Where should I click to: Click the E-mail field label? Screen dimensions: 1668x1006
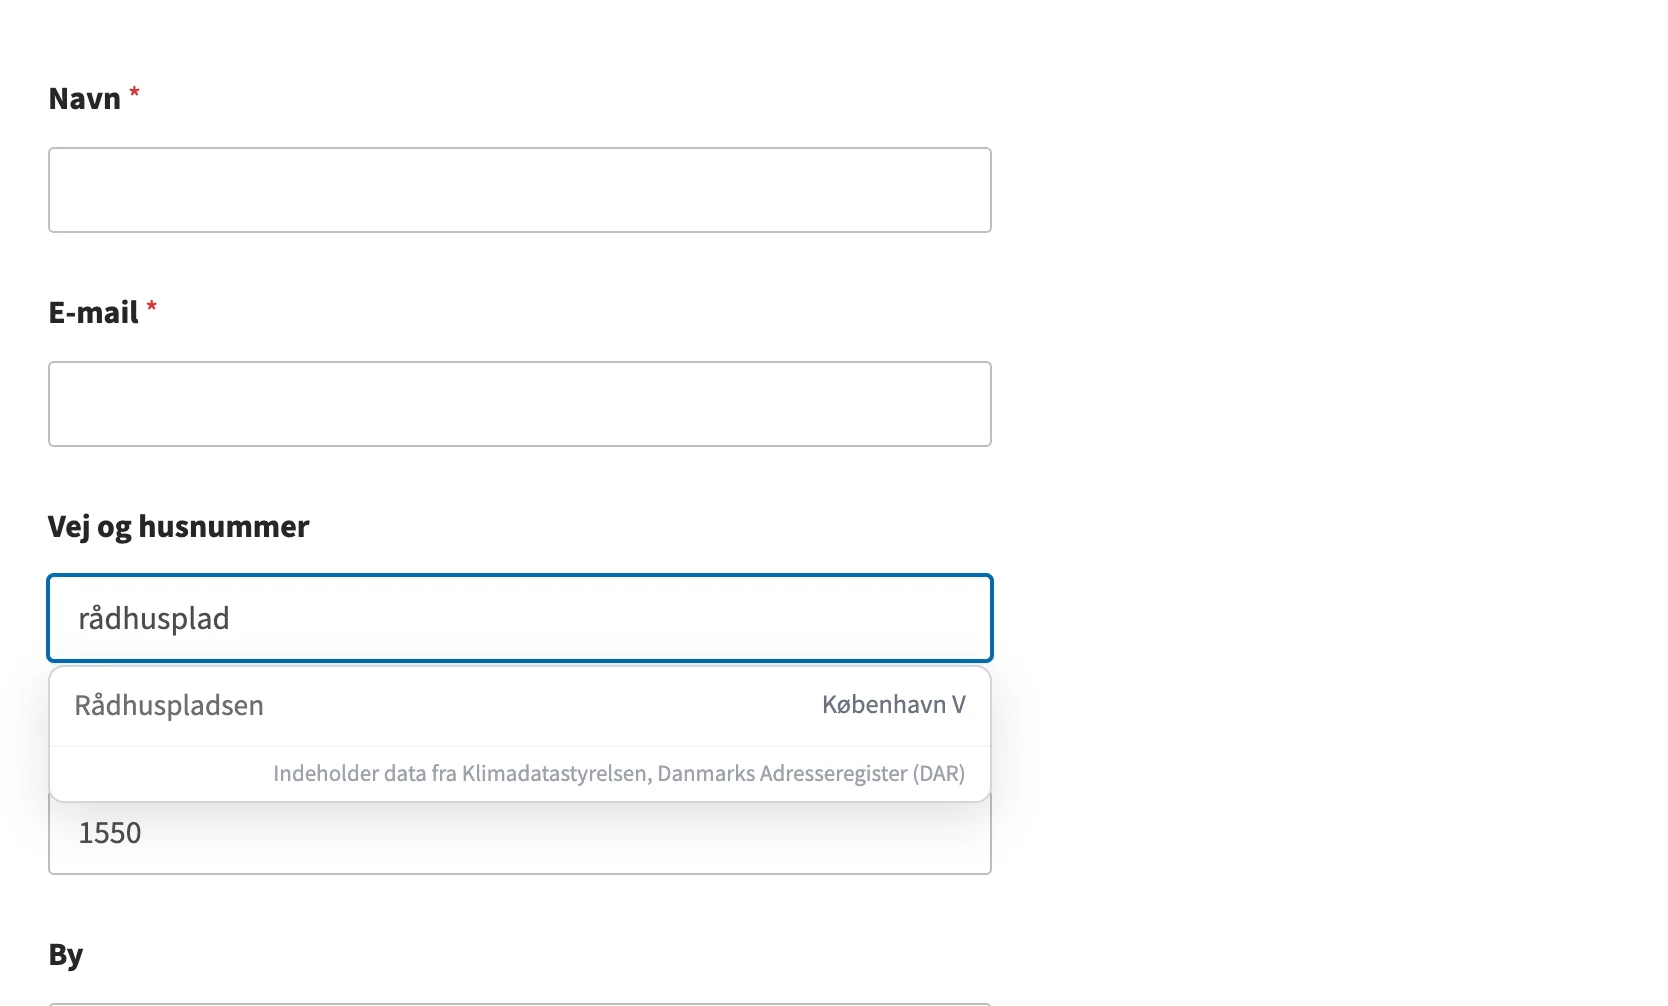click(94, 313)
